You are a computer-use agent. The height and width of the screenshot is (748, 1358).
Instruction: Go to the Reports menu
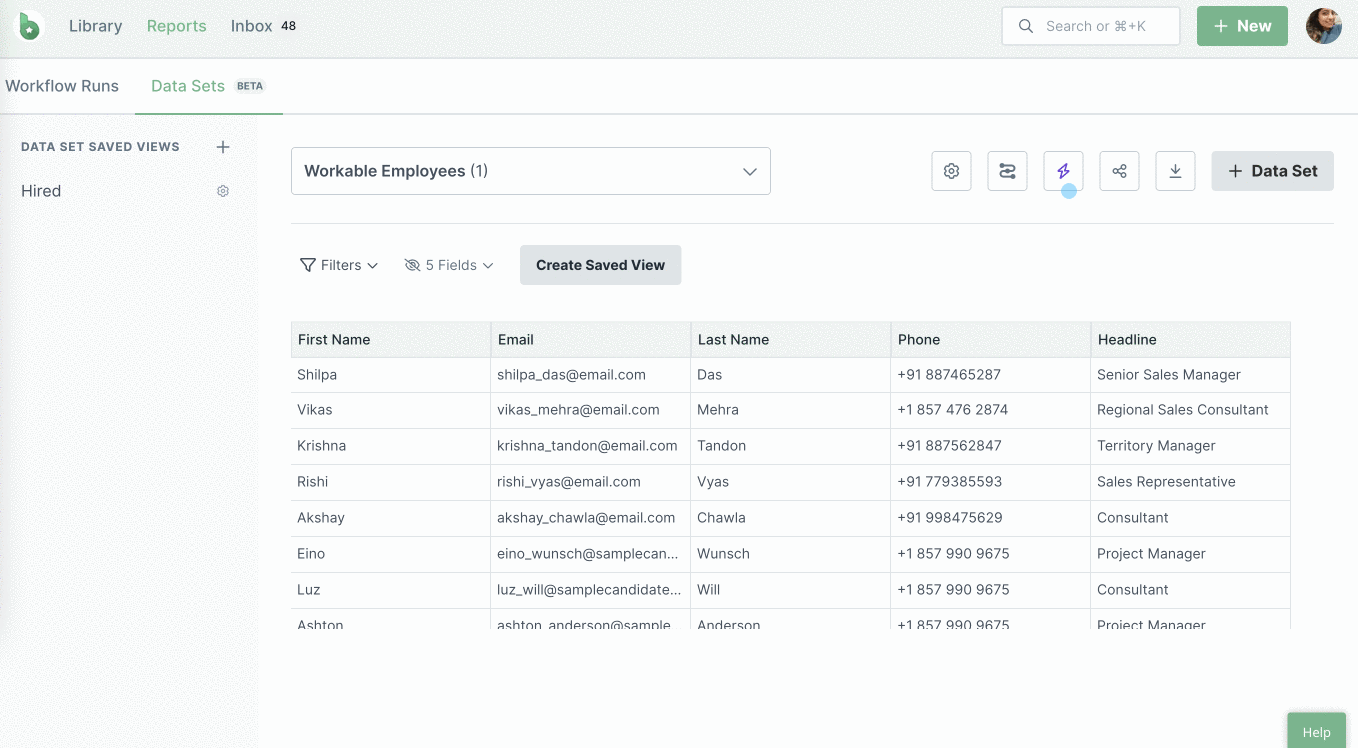click(176, 26)
